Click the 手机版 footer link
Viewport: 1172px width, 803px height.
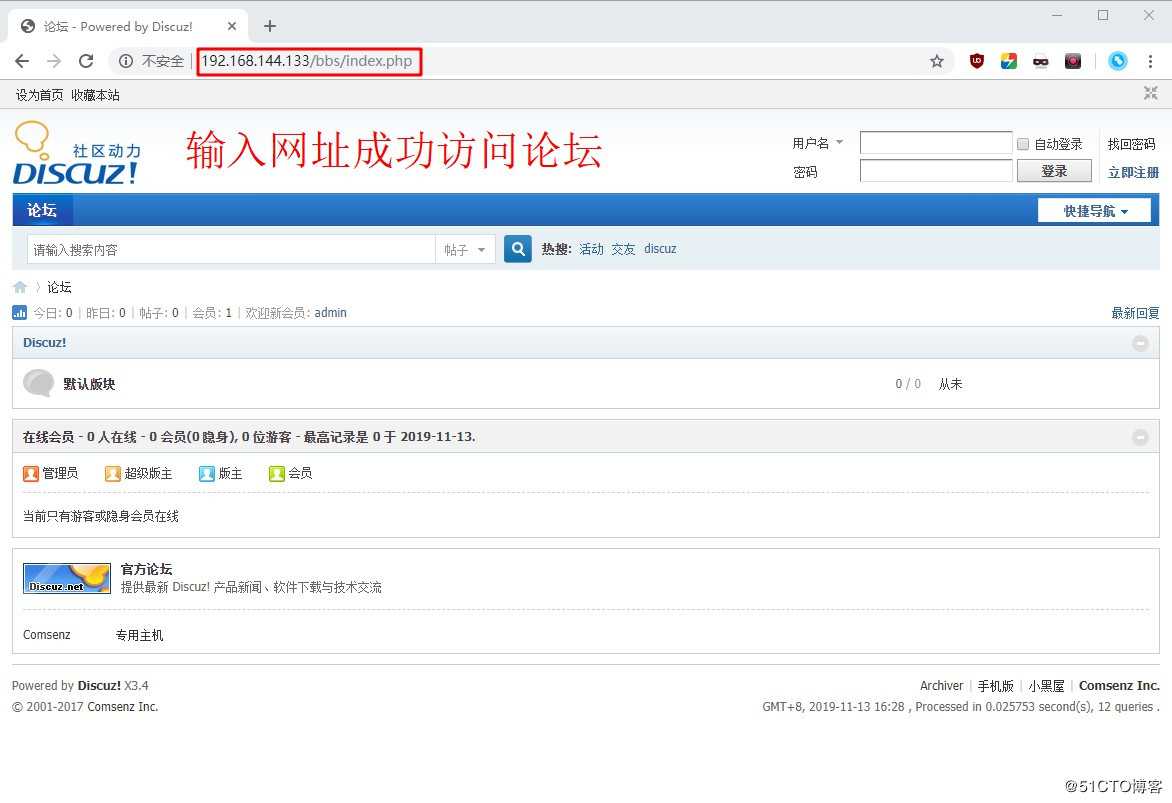(995, 686)
